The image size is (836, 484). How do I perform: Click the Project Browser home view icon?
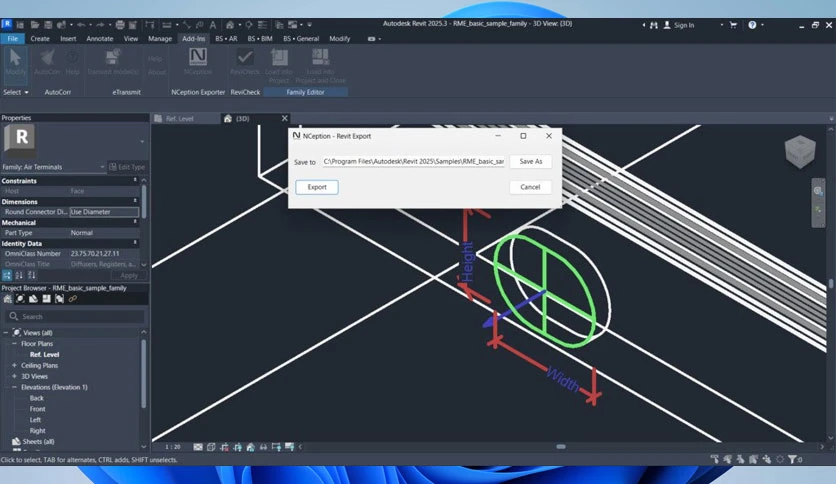pyautogui.click(x=7, y=299)
